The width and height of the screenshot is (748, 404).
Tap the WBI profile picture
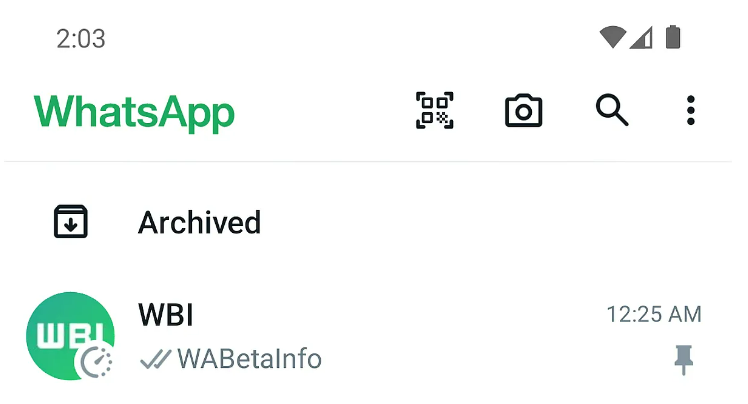70,336
